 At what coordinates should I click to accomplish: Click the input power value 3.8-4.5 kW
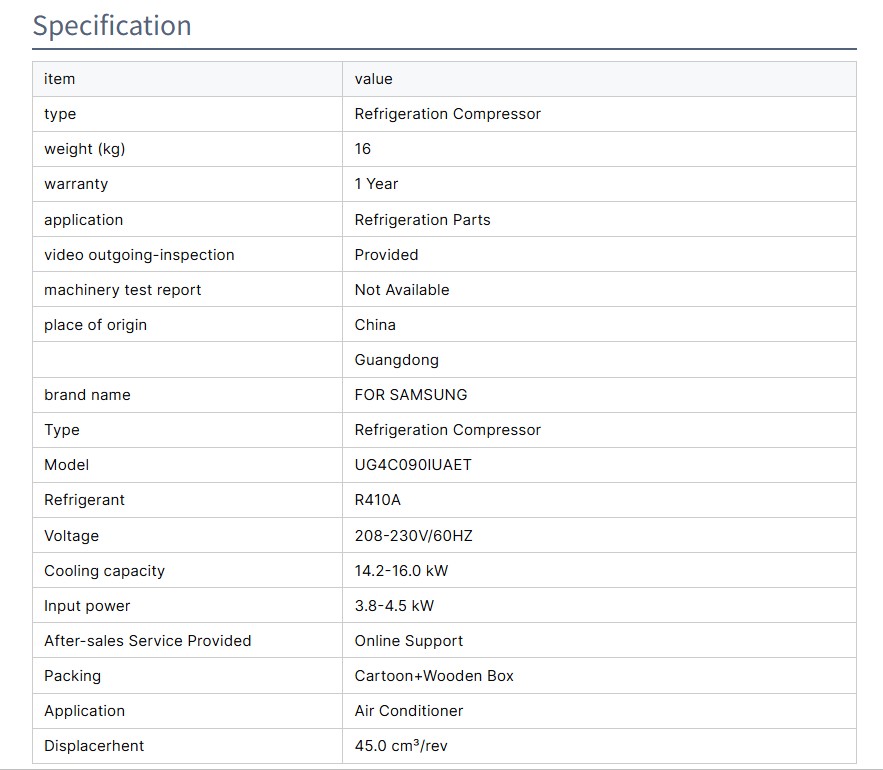394,606
